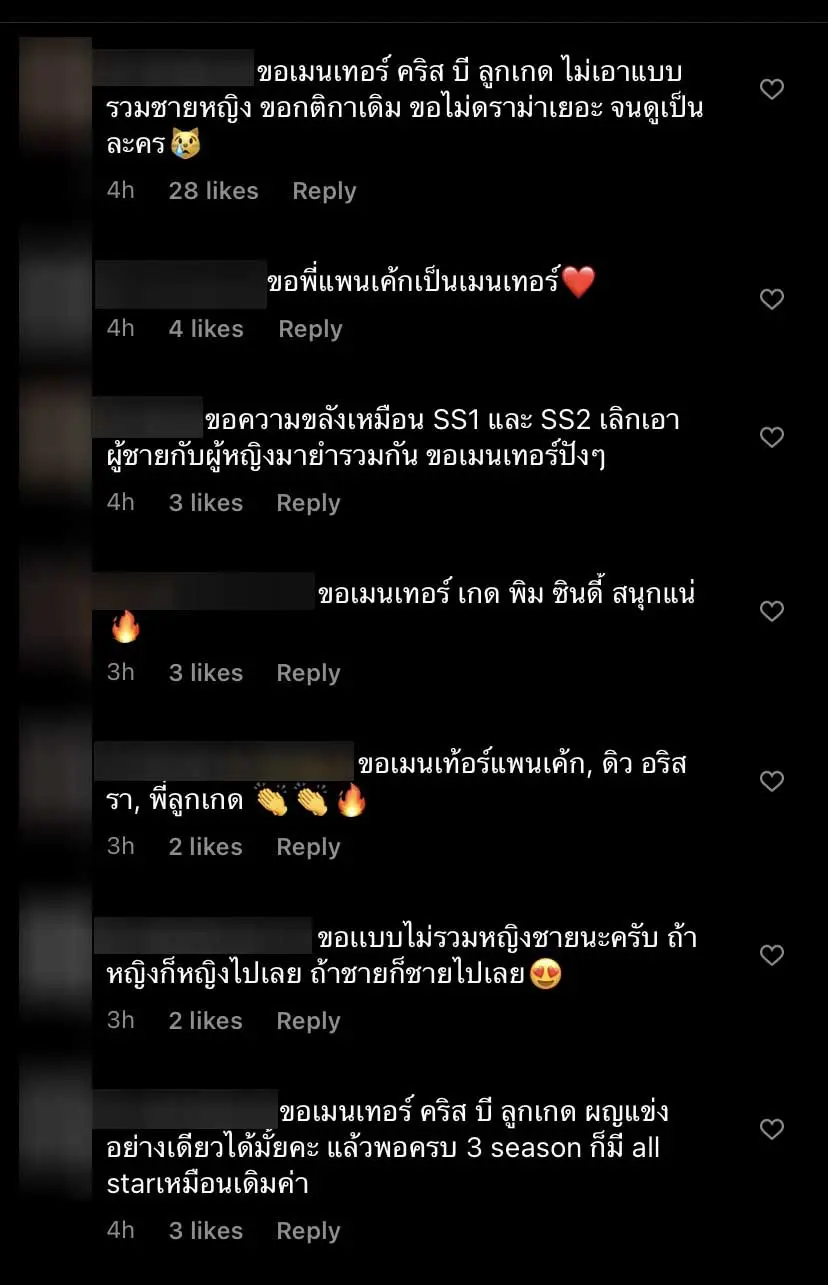Image resolution: width=828 pixels, height=1285 pixels.
Task: Reply to the SS1 and SS2 comment
Action: [x=308, y=503]
